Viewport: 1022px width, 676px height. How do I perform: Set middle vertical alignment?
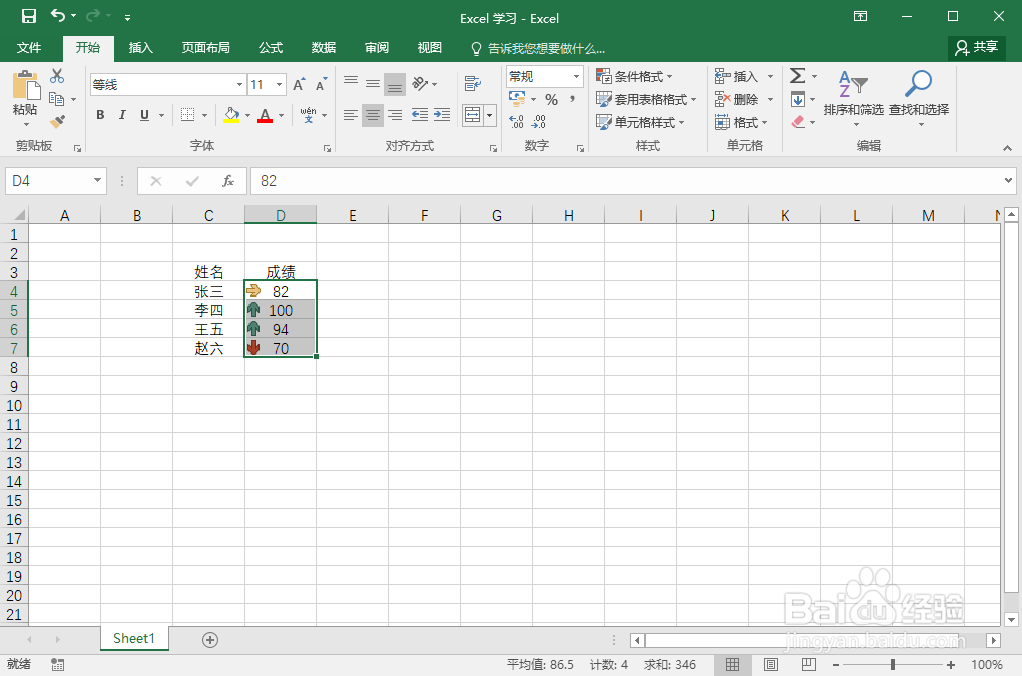(x=373, y=83)
